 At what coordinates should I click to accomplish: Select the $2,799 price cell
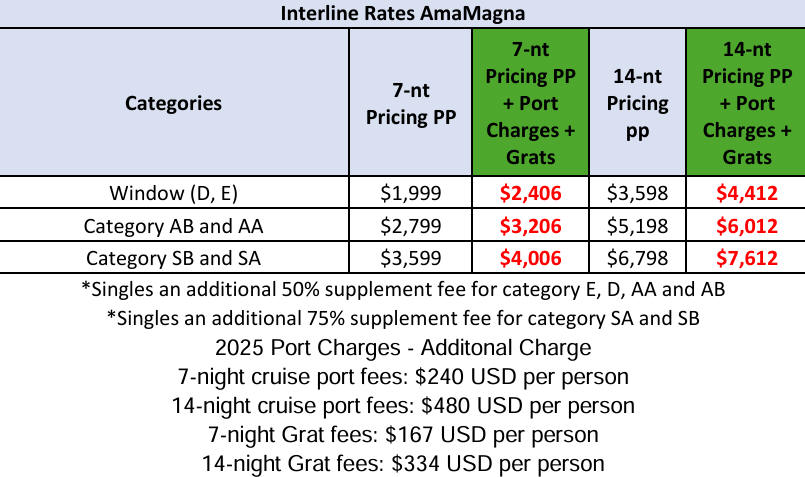click(x=411, y=225)
